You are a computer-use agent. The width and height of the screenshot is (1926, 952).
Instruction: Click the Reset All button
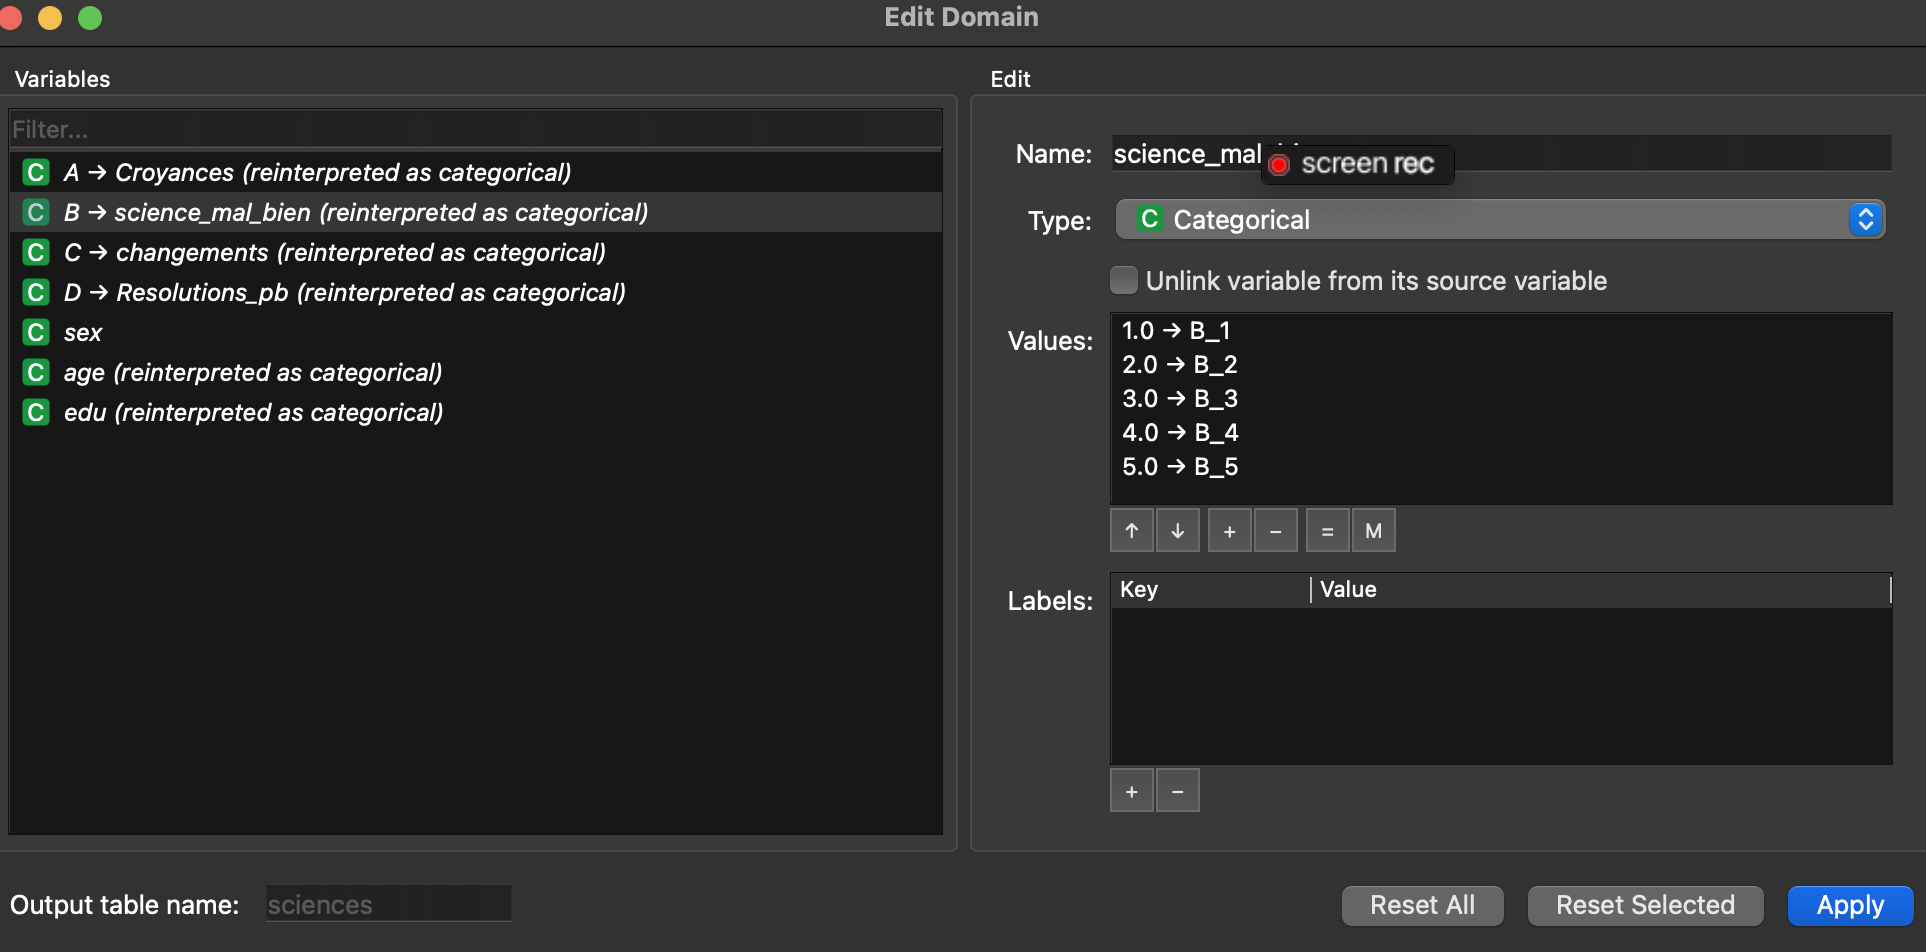click(x=1422, y=905)
